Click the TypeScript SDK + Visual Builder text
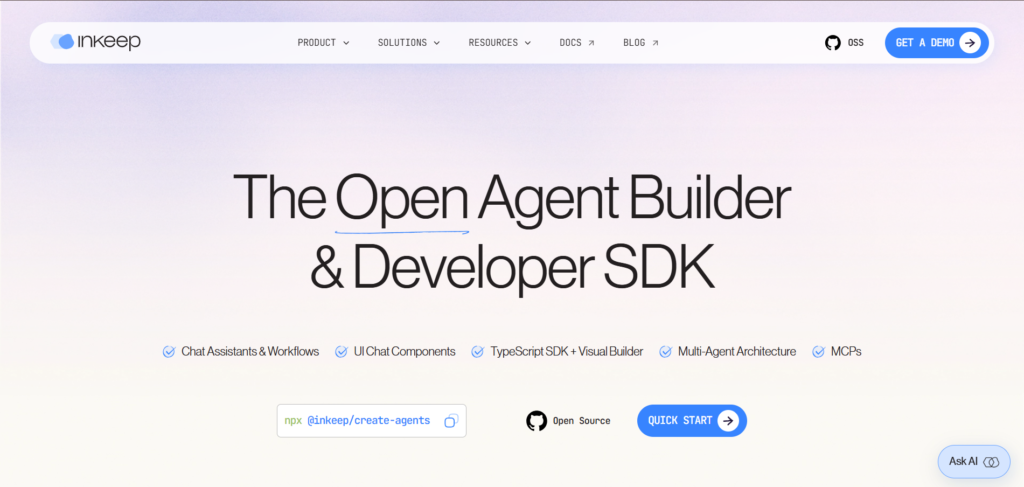The image size is (1024, 487). [567, 351]
